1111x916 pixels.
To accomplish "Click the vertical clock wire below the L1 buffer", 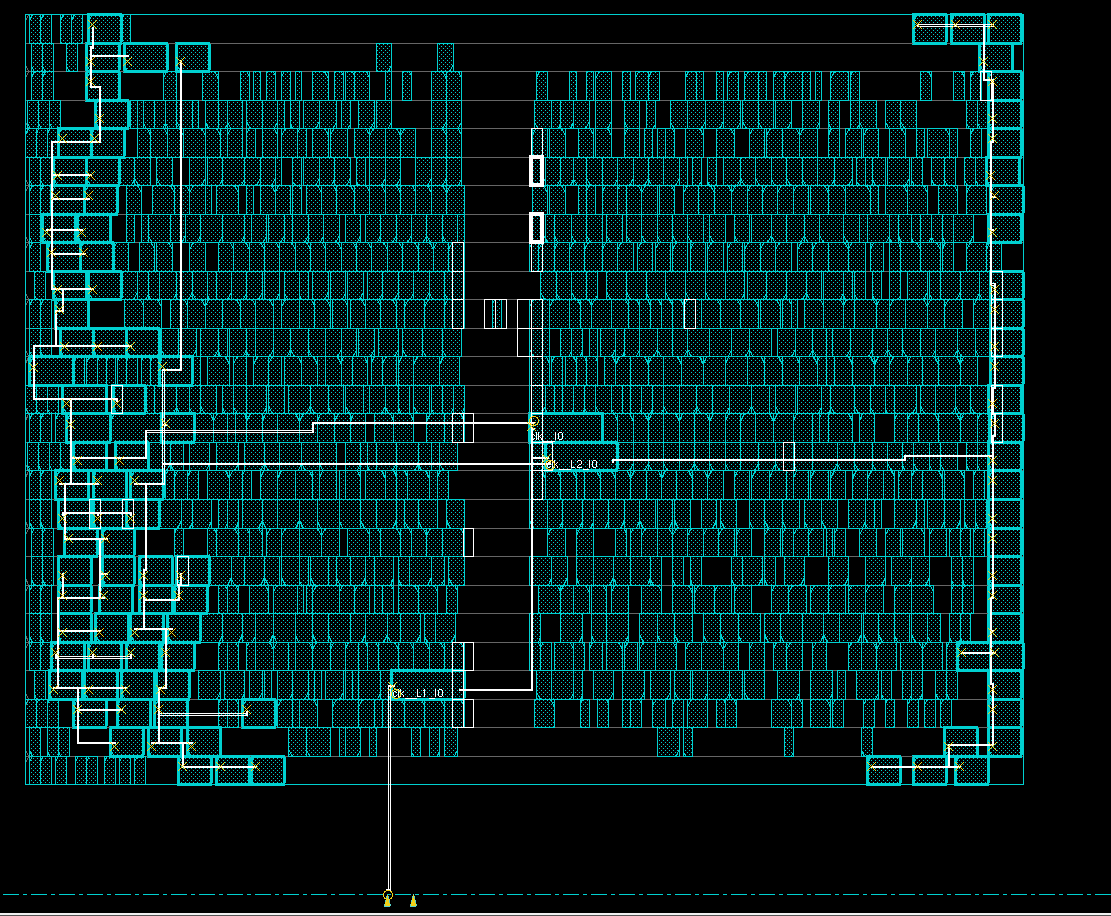I will coord(389,800).
